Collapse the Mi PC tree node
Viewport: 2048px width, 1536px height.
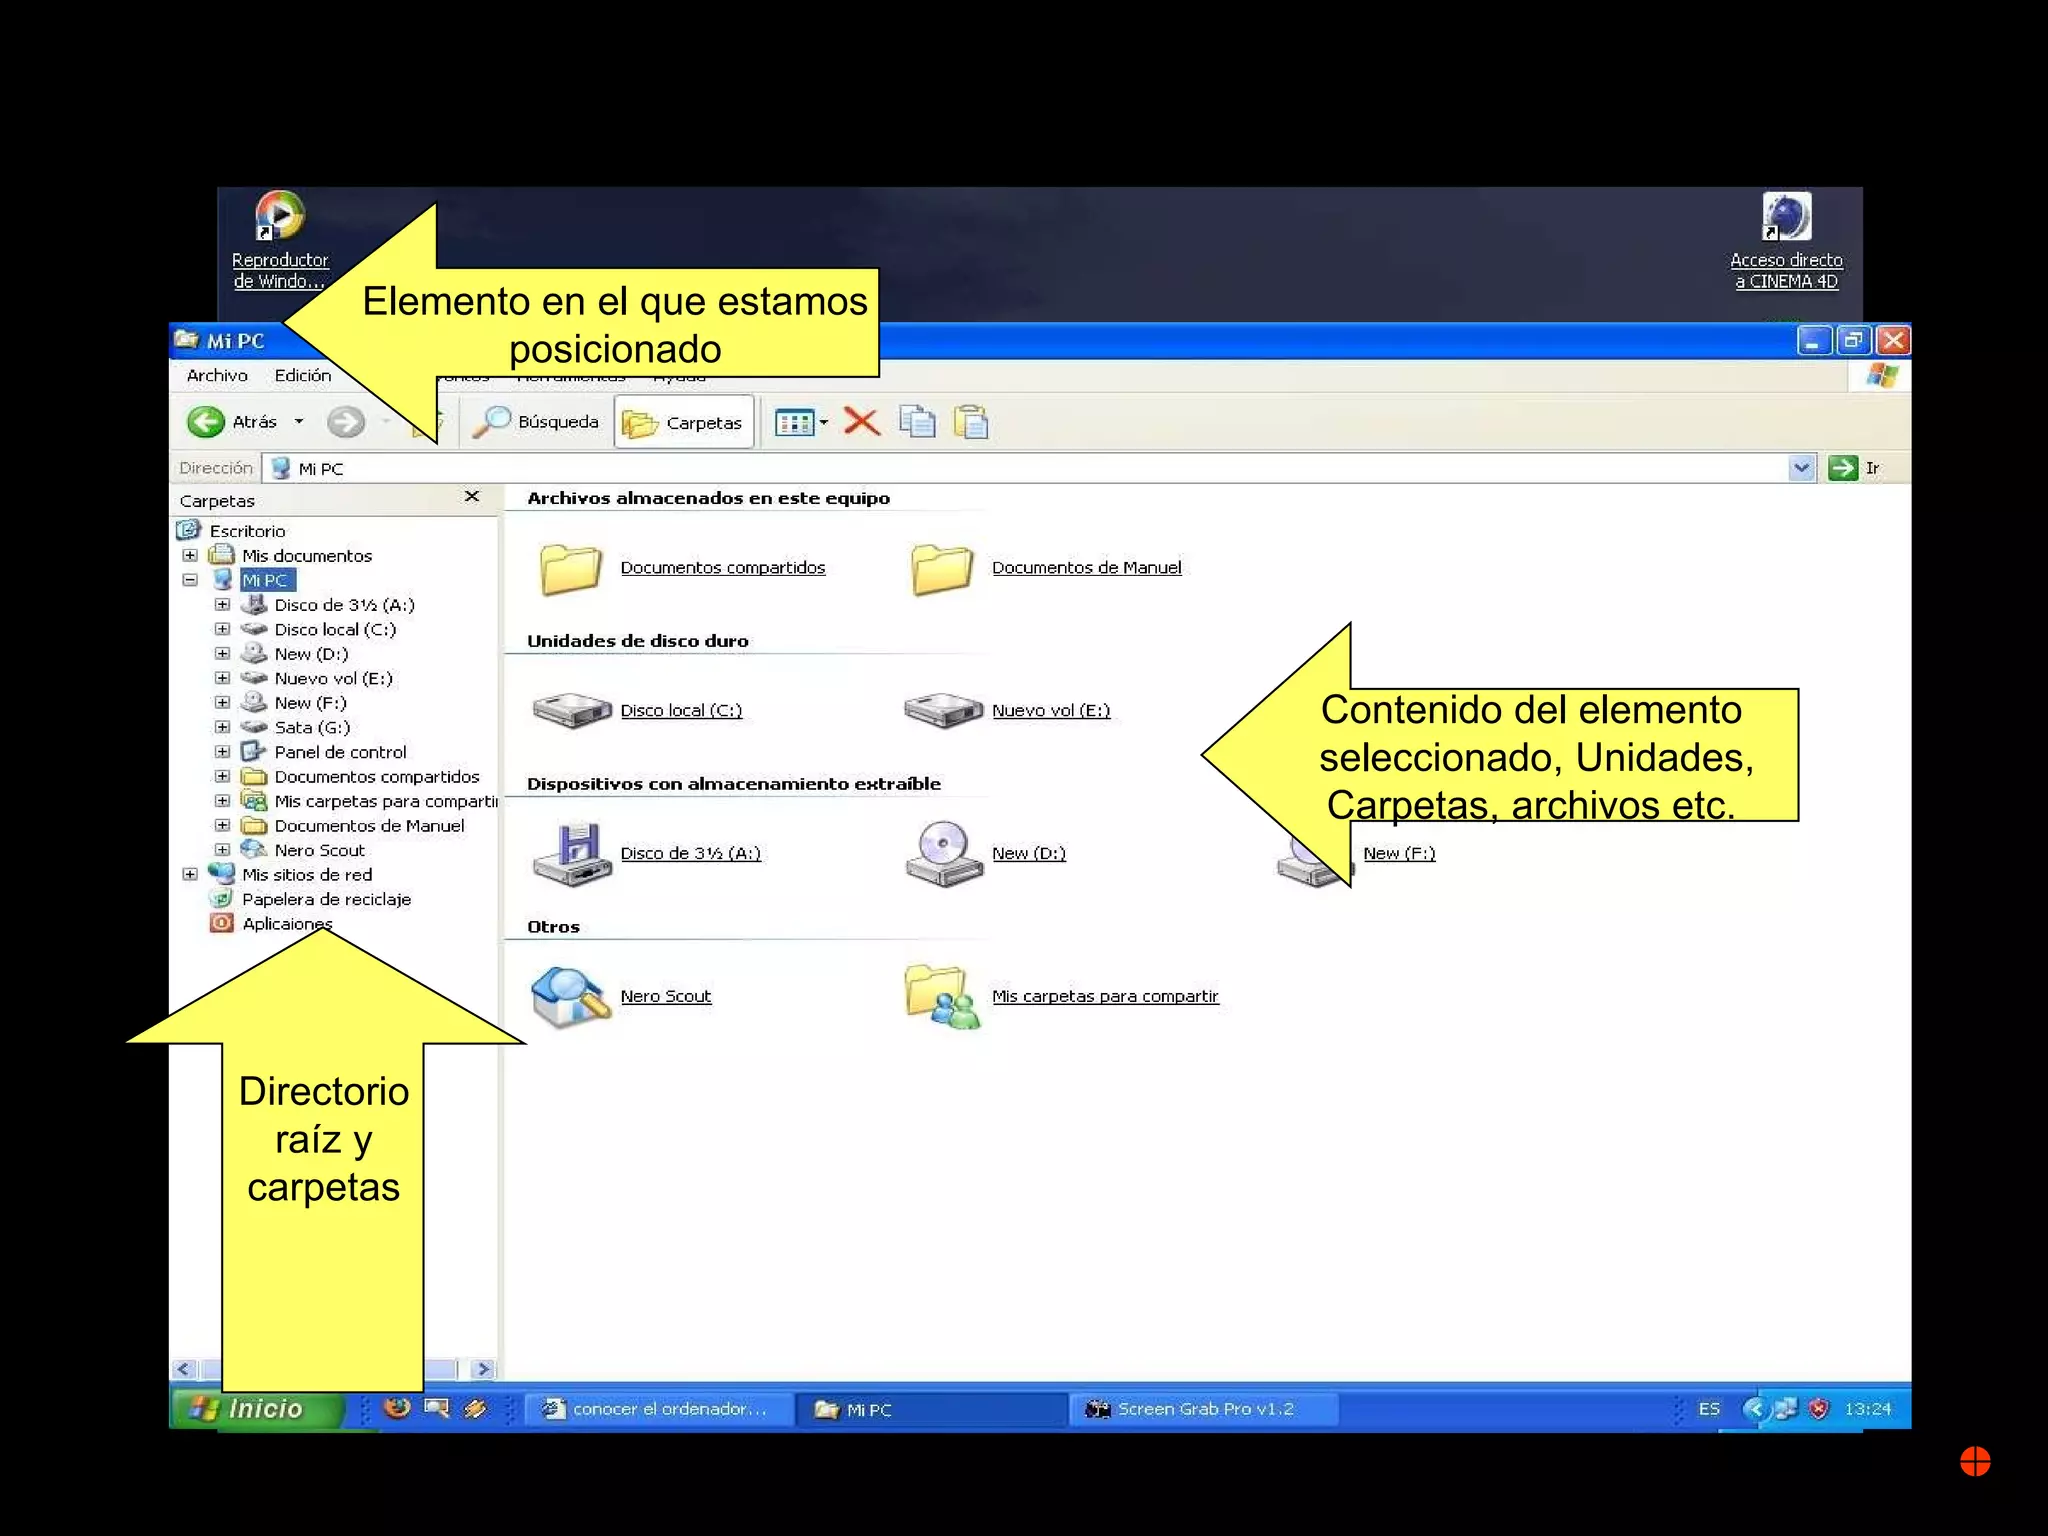pyautogui.click(x=190, y=580)
